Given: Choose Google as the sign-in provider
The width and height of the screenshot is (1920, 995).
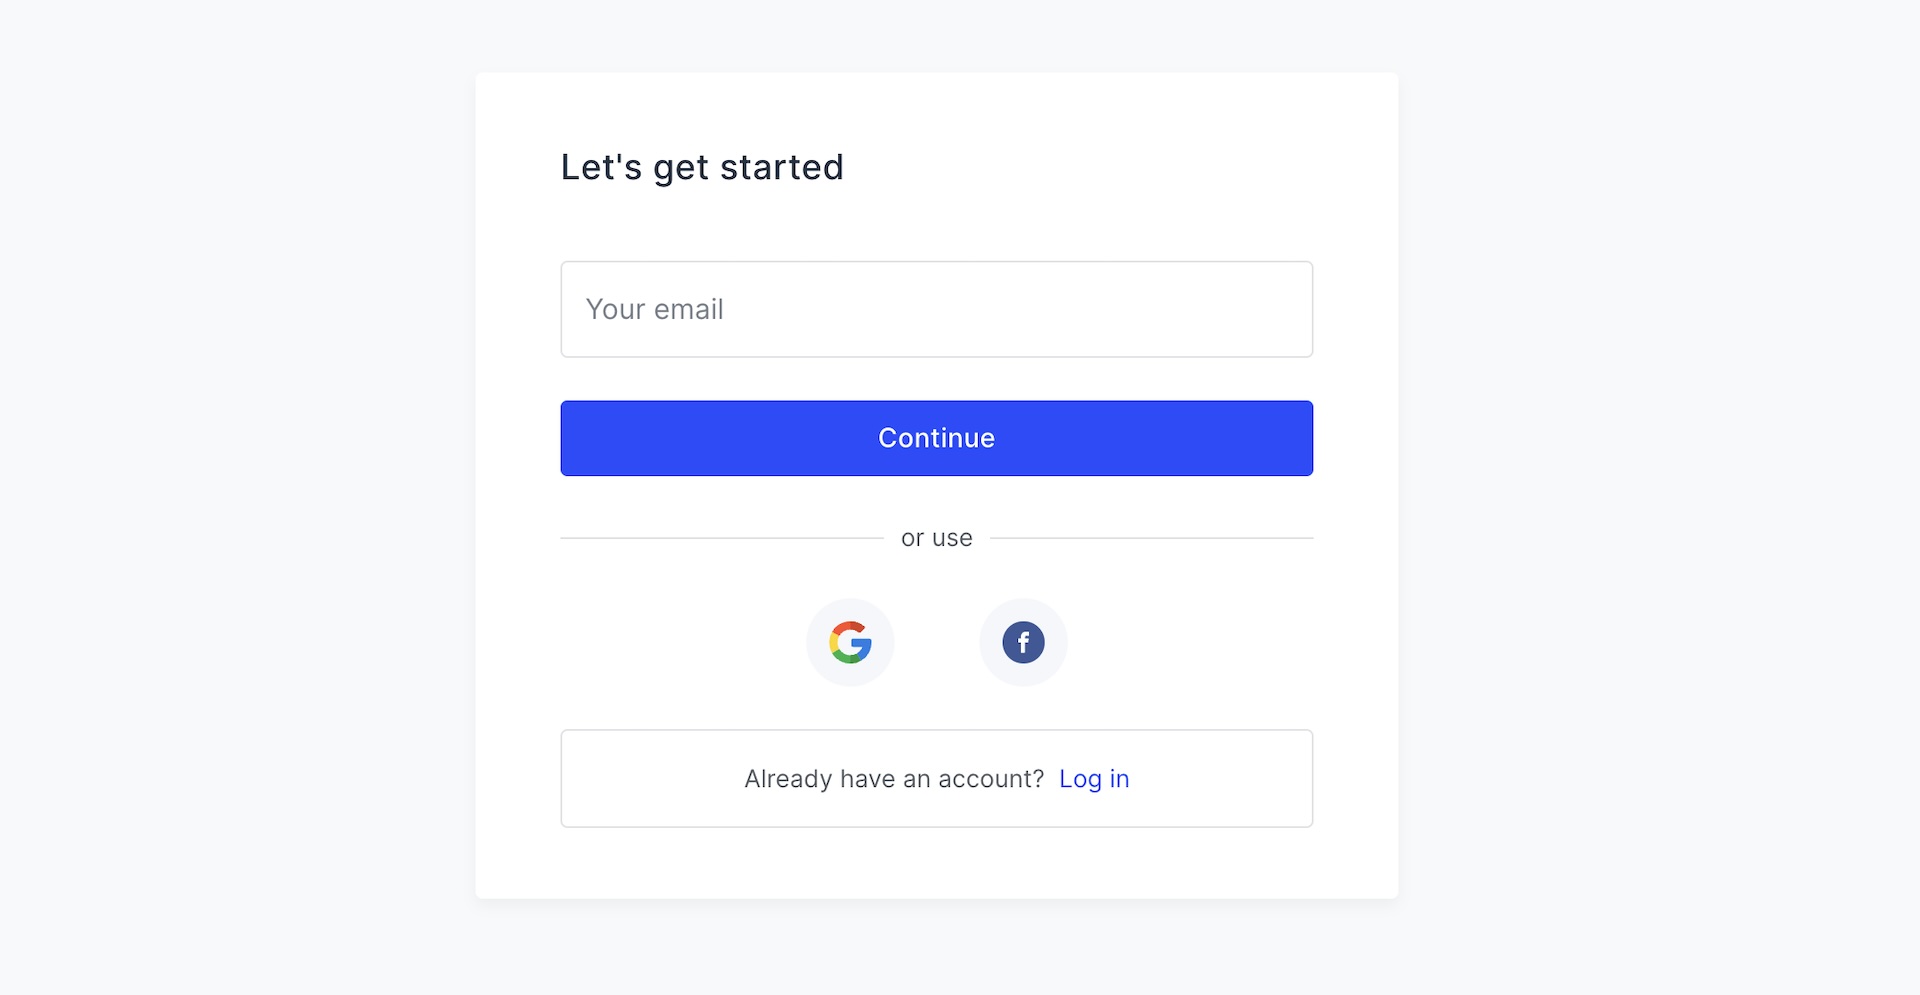Looking at the screenshot, I should pyautogui.click(x=850, y=642).
